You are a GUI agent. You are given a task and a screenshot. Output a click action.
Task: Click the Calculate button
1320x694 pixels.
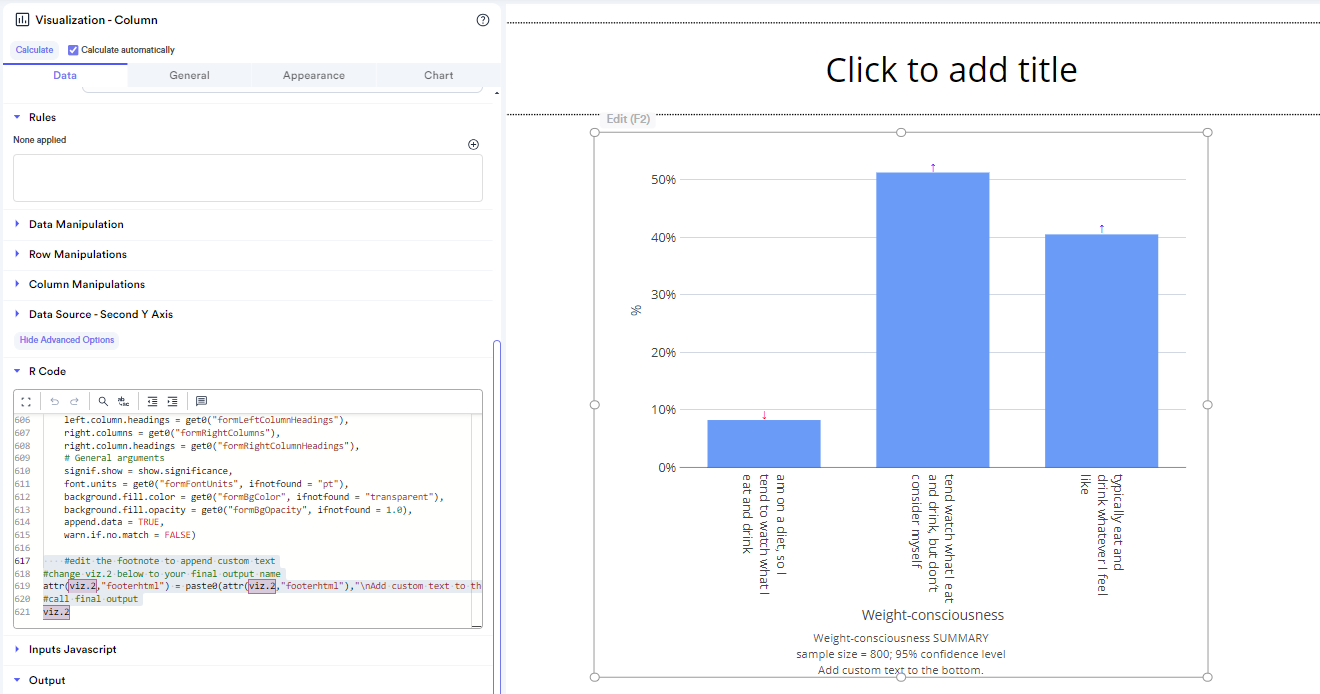[35, 50]
